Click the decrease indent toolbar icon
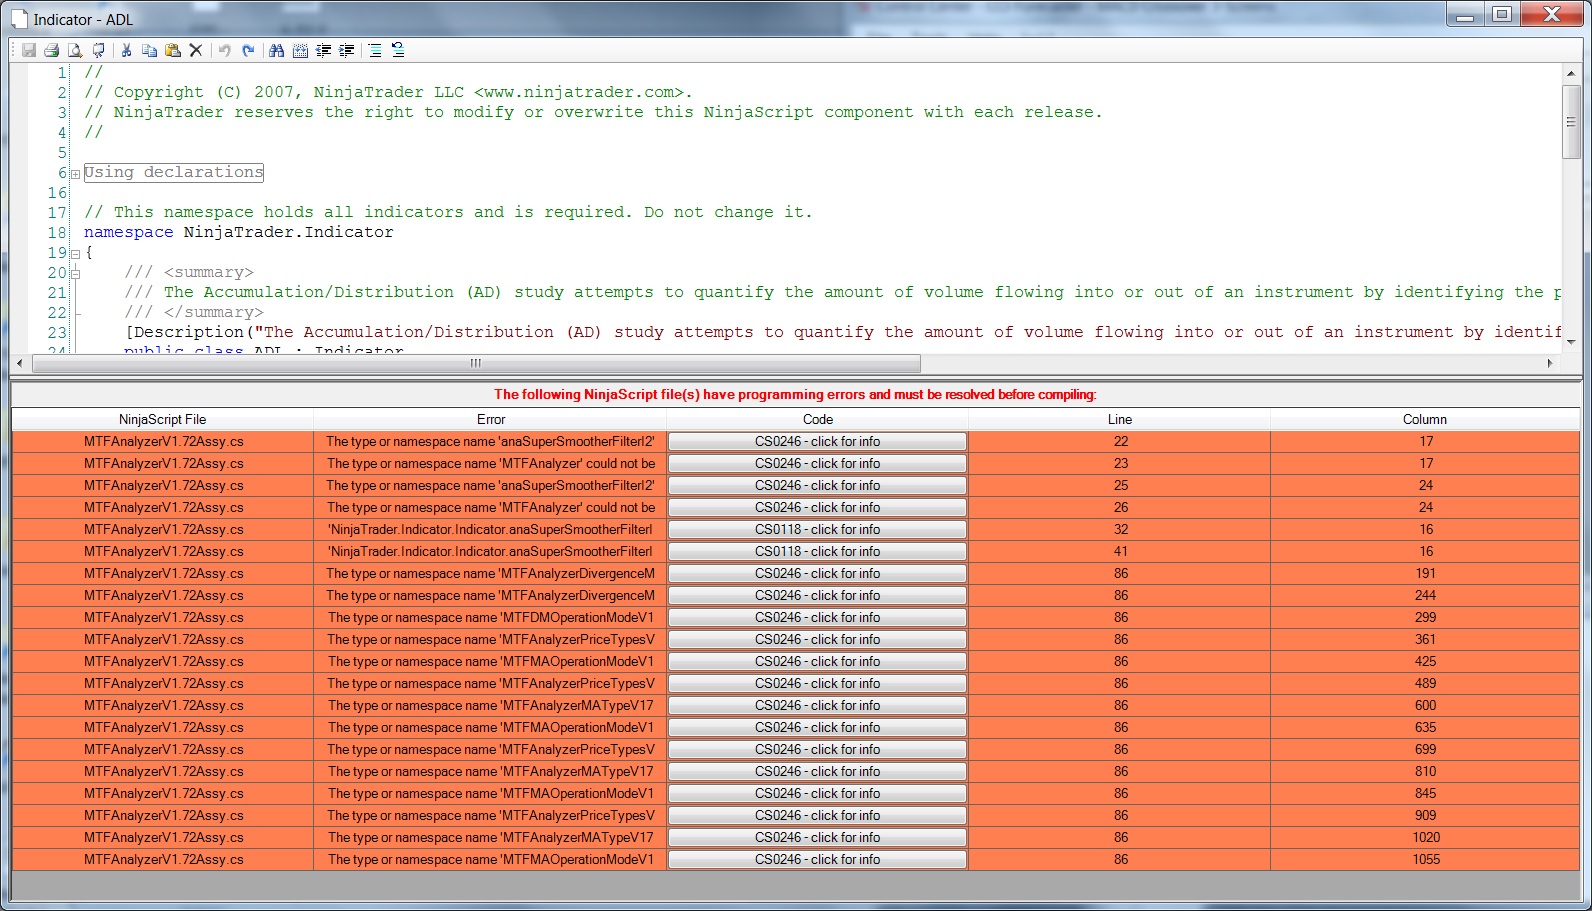The width and height of the screenshot is (1592, 911). [x=323, y=50]
